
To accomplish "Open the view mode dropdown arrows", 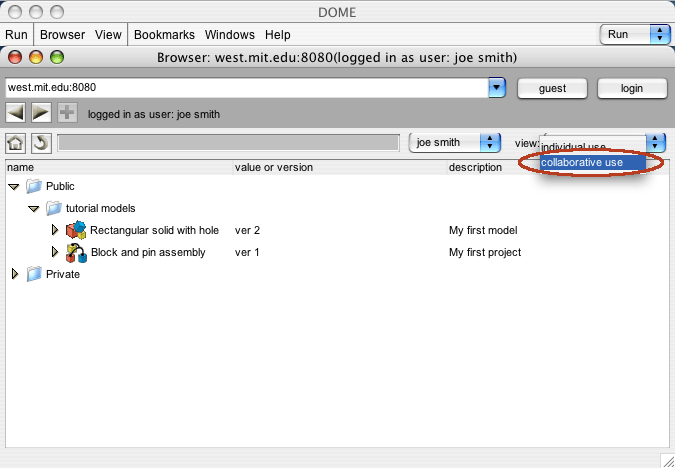I will point(655,143).
